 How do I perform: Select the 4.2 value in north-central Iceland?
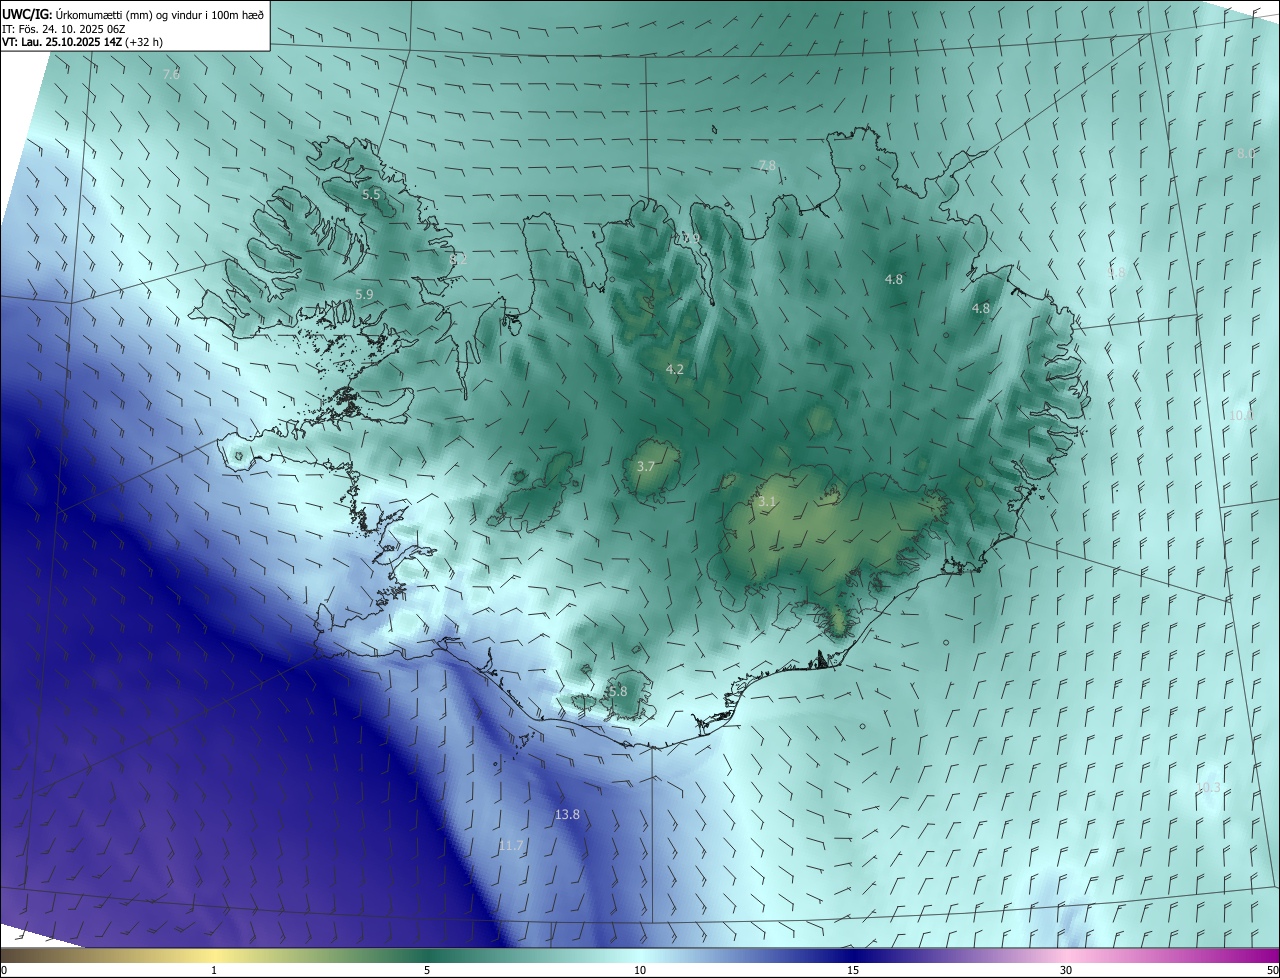coord(675,369)
